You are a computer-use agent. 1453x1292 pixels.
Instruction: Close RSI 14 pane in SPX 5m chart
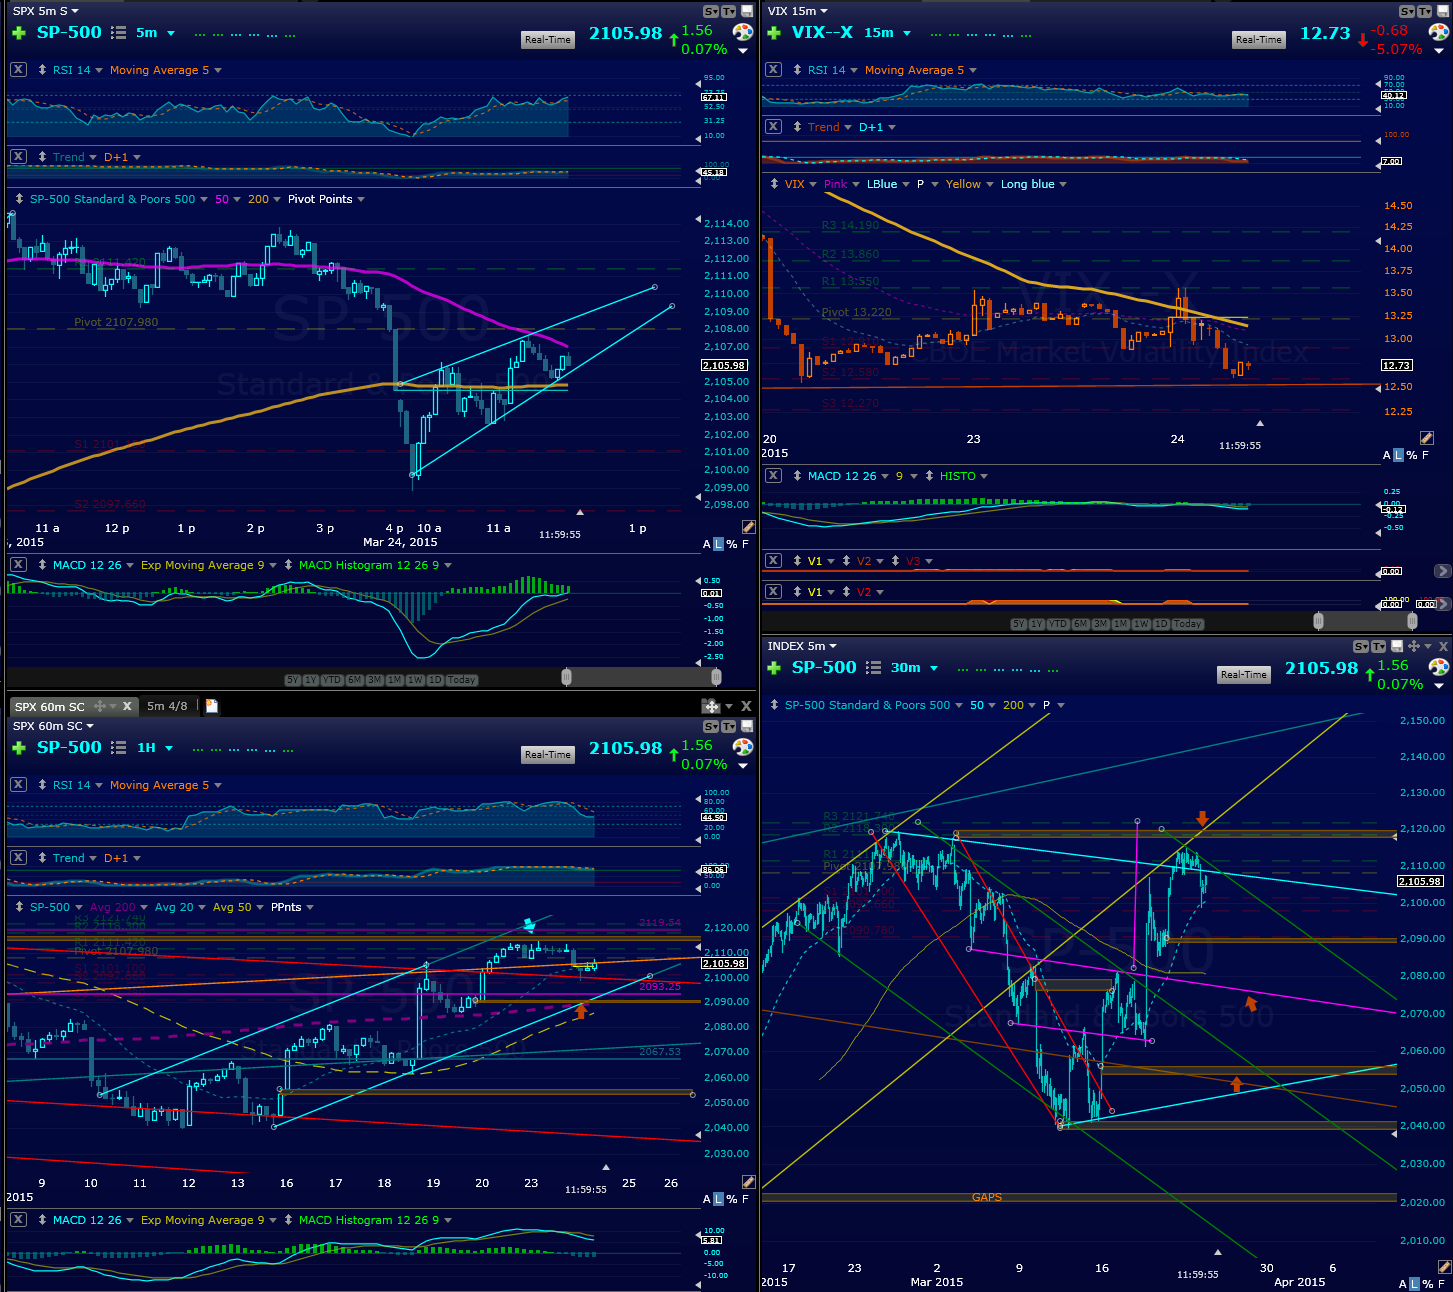coord(18,70)
